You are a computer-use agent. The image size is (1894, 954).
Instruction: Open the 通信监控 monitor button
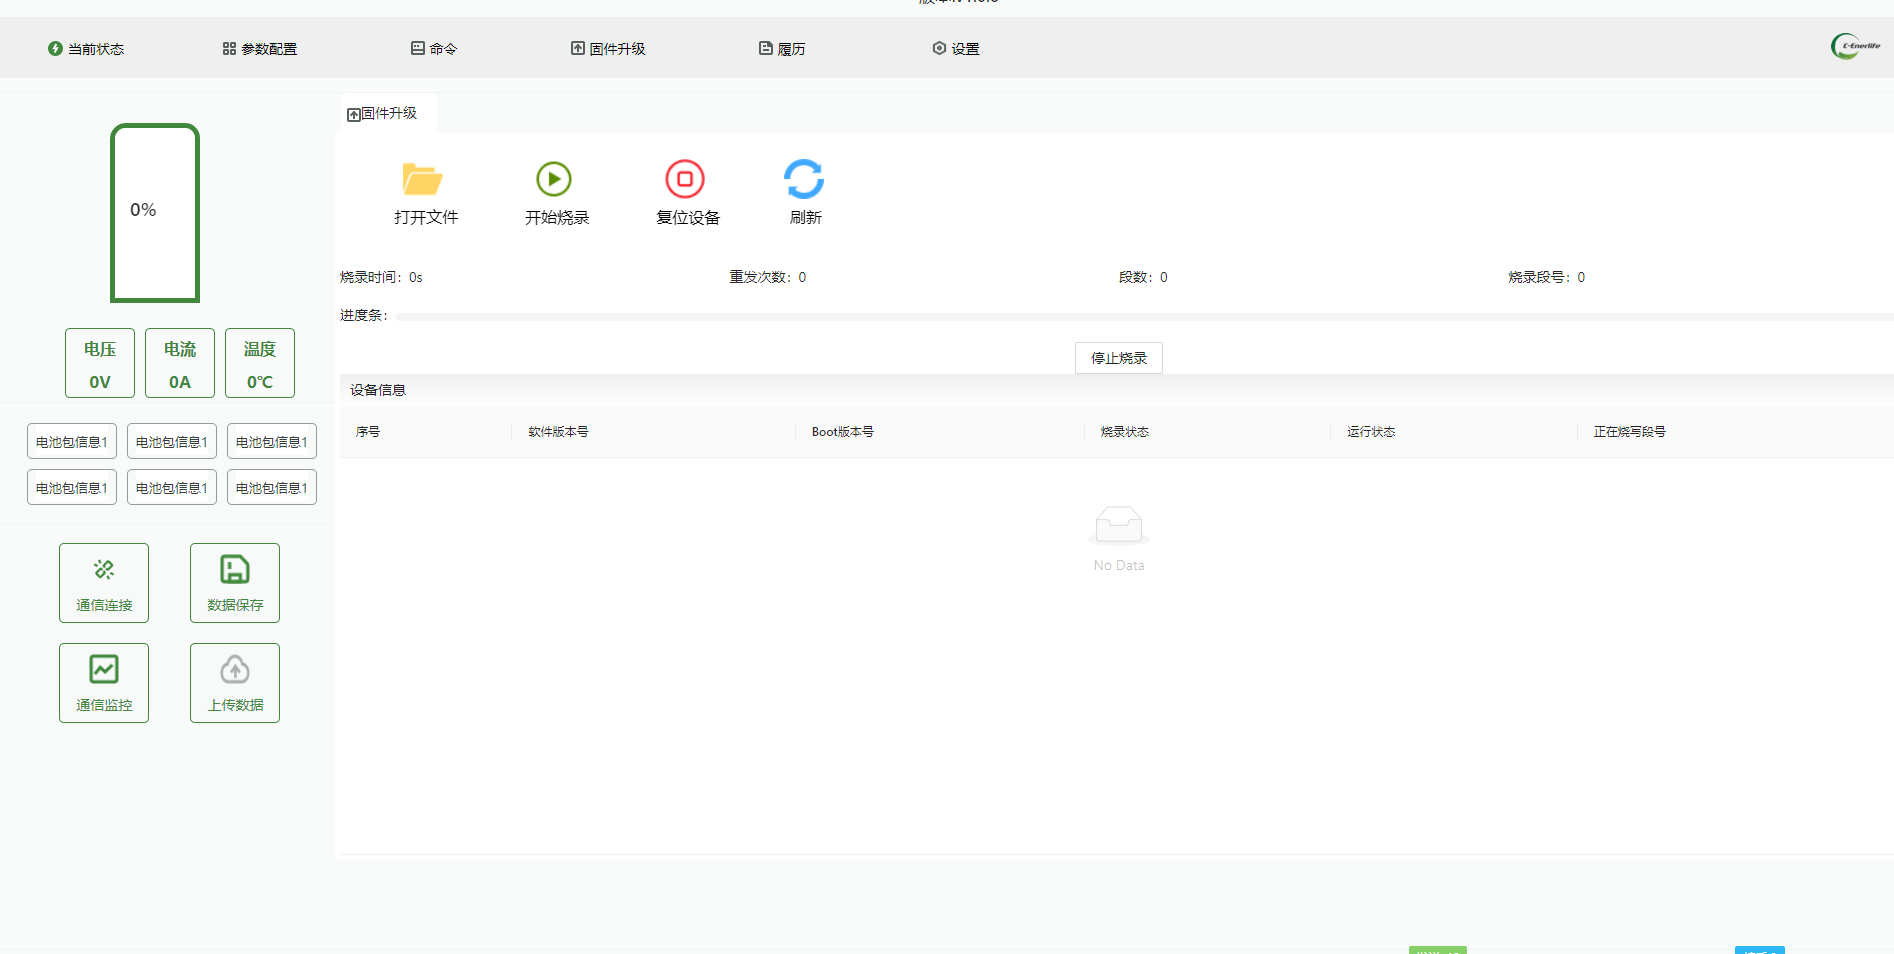pos(104,683)
